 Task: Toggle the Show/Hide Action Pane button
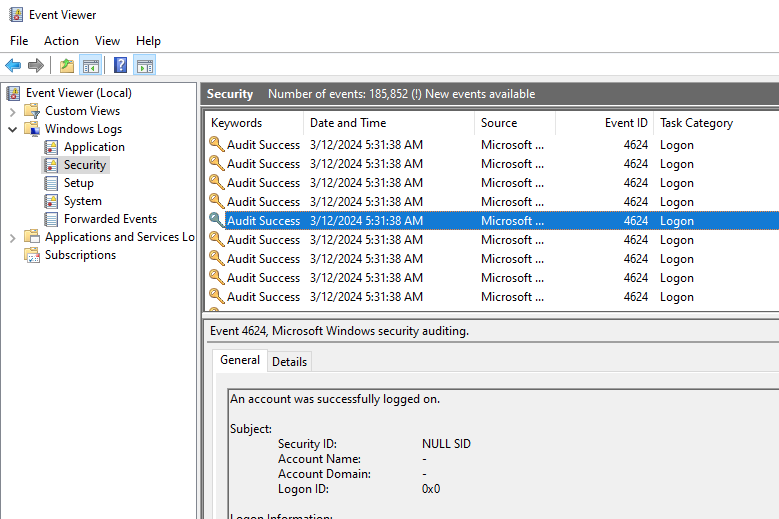145,66
